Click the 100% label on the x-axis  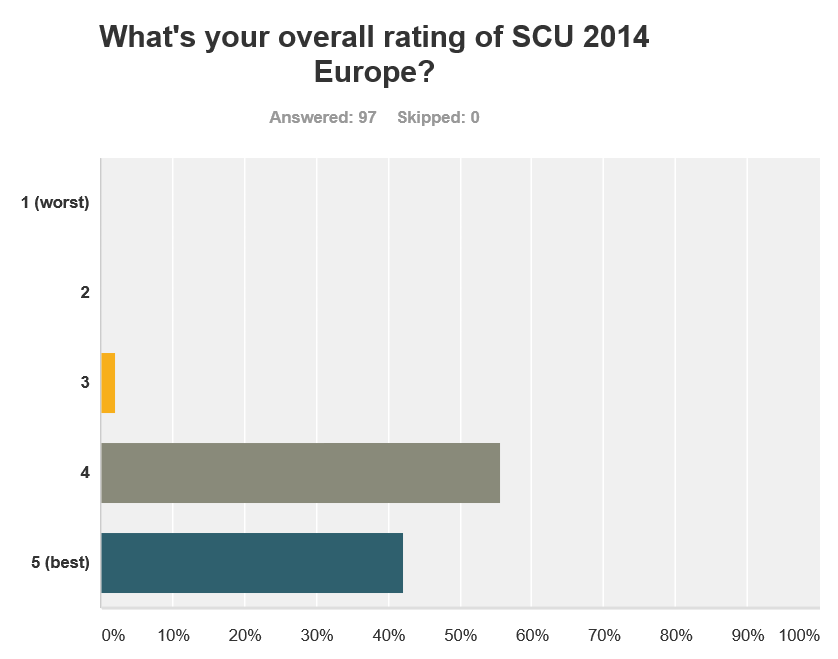pyautogui.click(x=799, y=635)
